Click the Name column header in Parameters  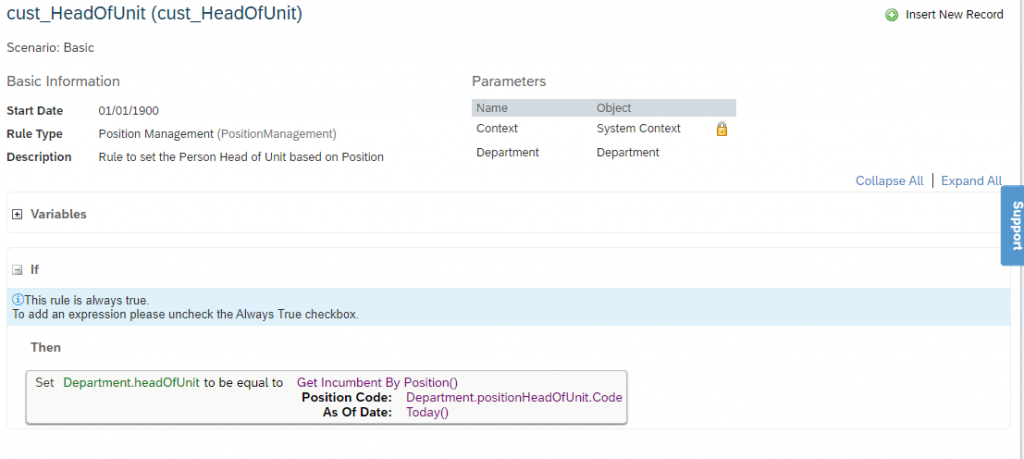[x=492, y=108]
